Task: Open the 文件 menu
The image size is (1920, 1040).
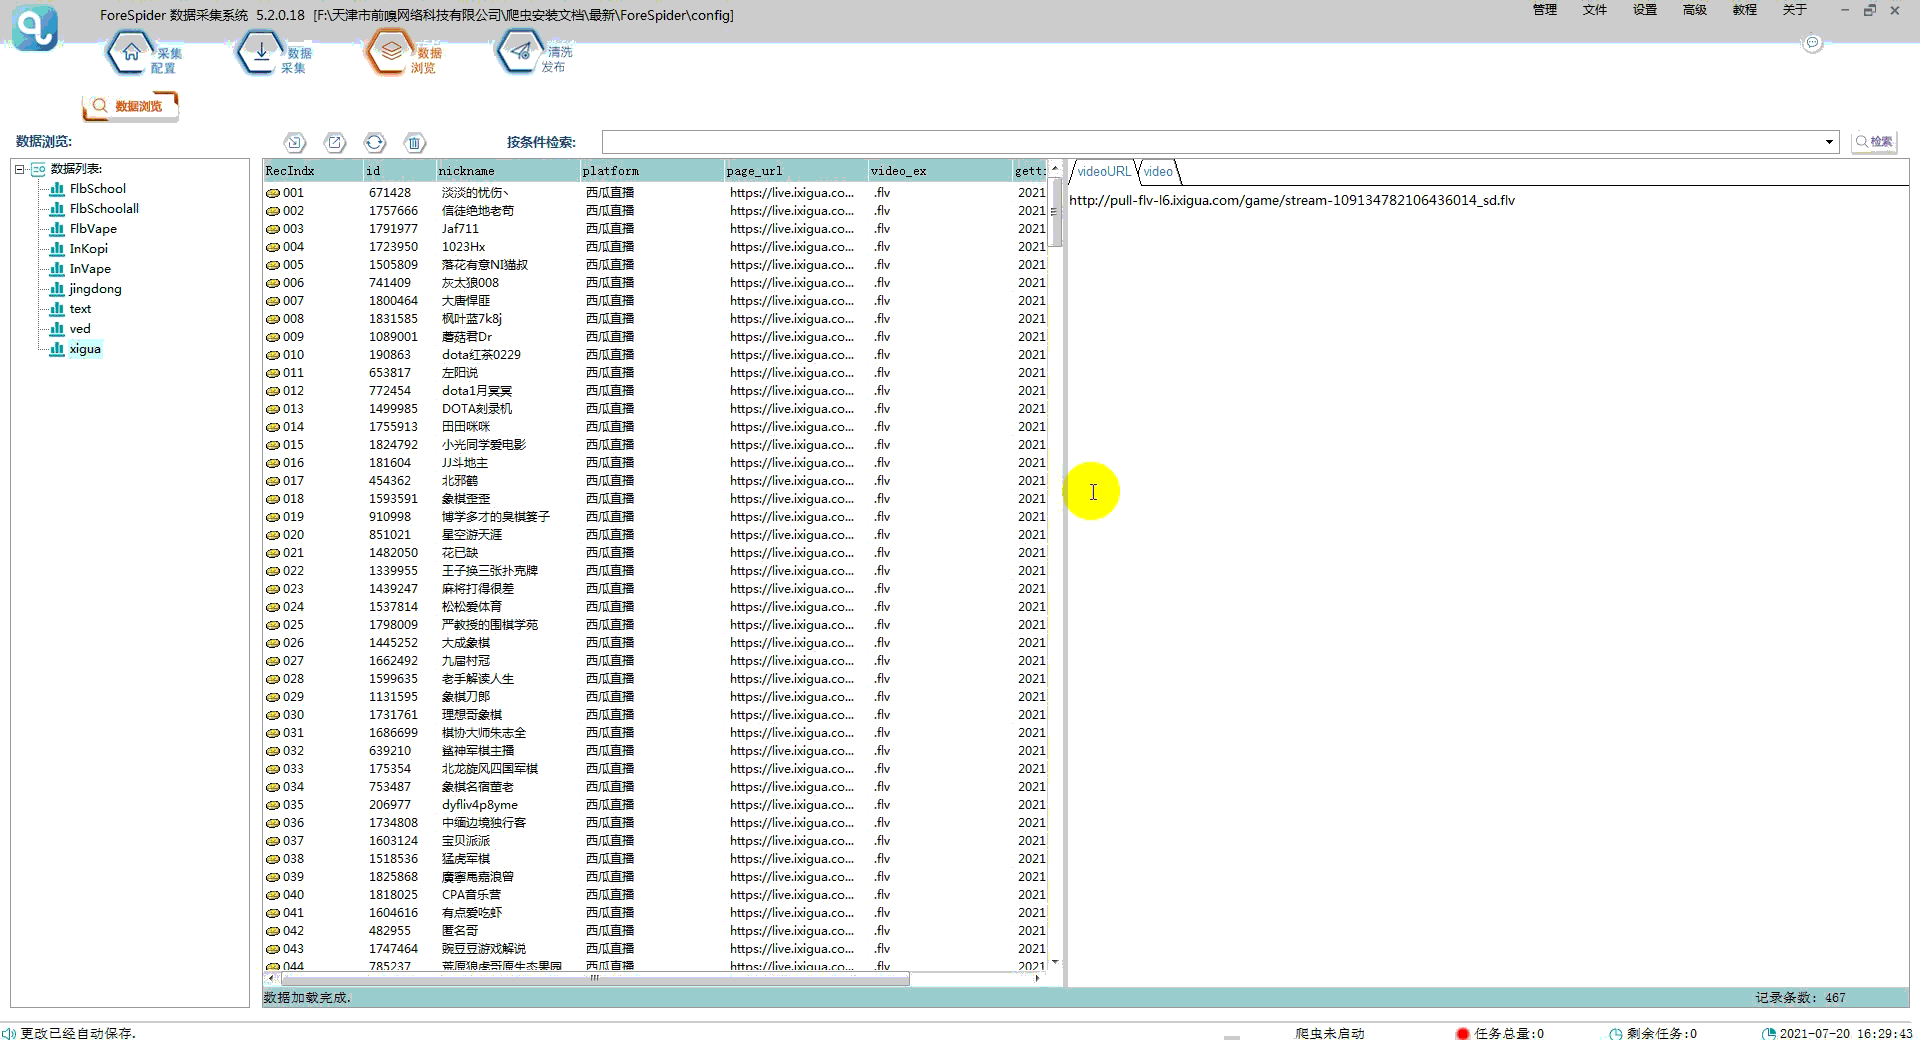Action: 1595,10
